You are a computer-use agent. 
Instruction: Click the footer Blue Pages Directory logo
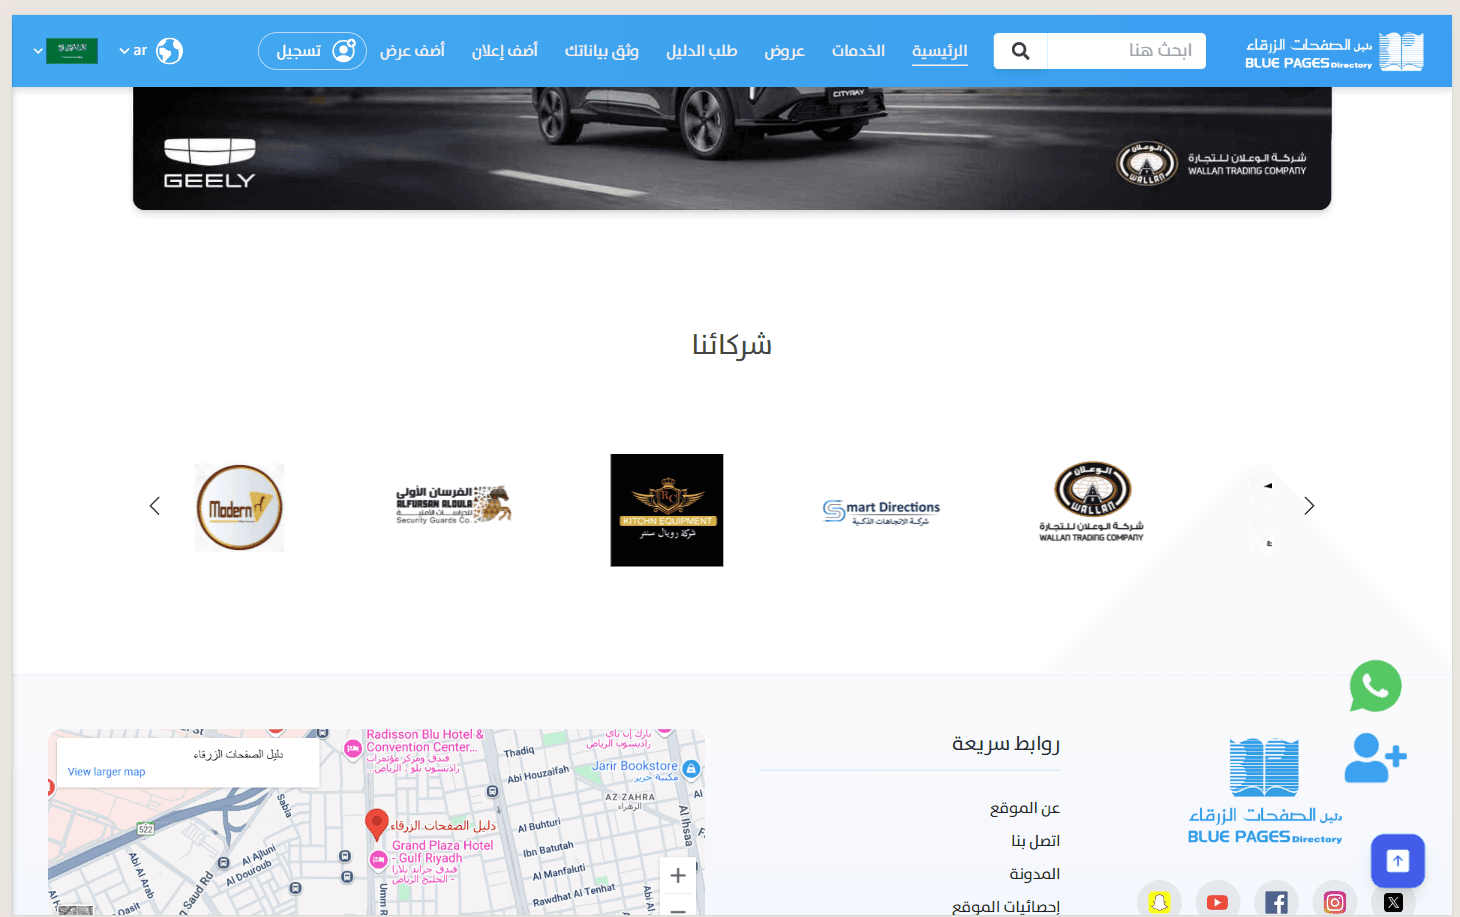coord(1265,792)
